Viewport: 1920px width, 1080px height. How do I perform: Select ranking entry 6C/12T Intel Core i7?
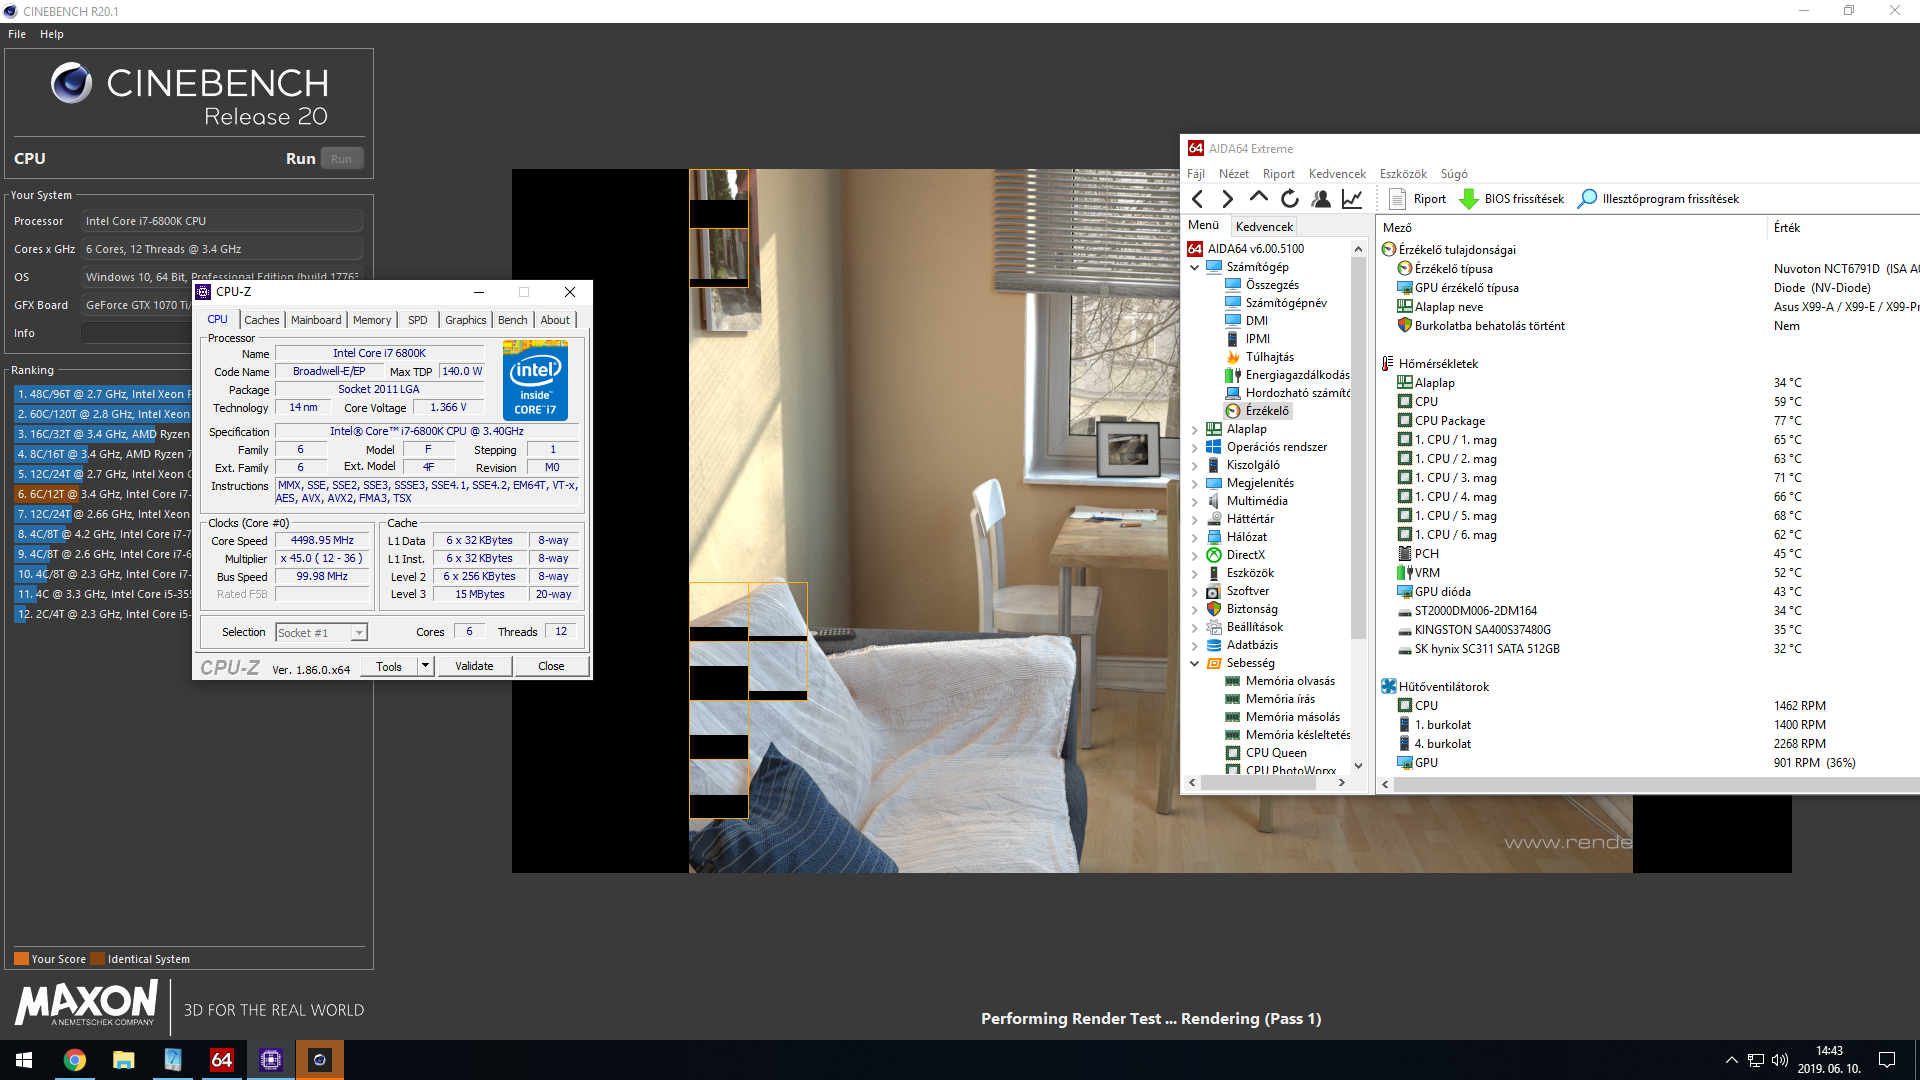tap(102, 494)
